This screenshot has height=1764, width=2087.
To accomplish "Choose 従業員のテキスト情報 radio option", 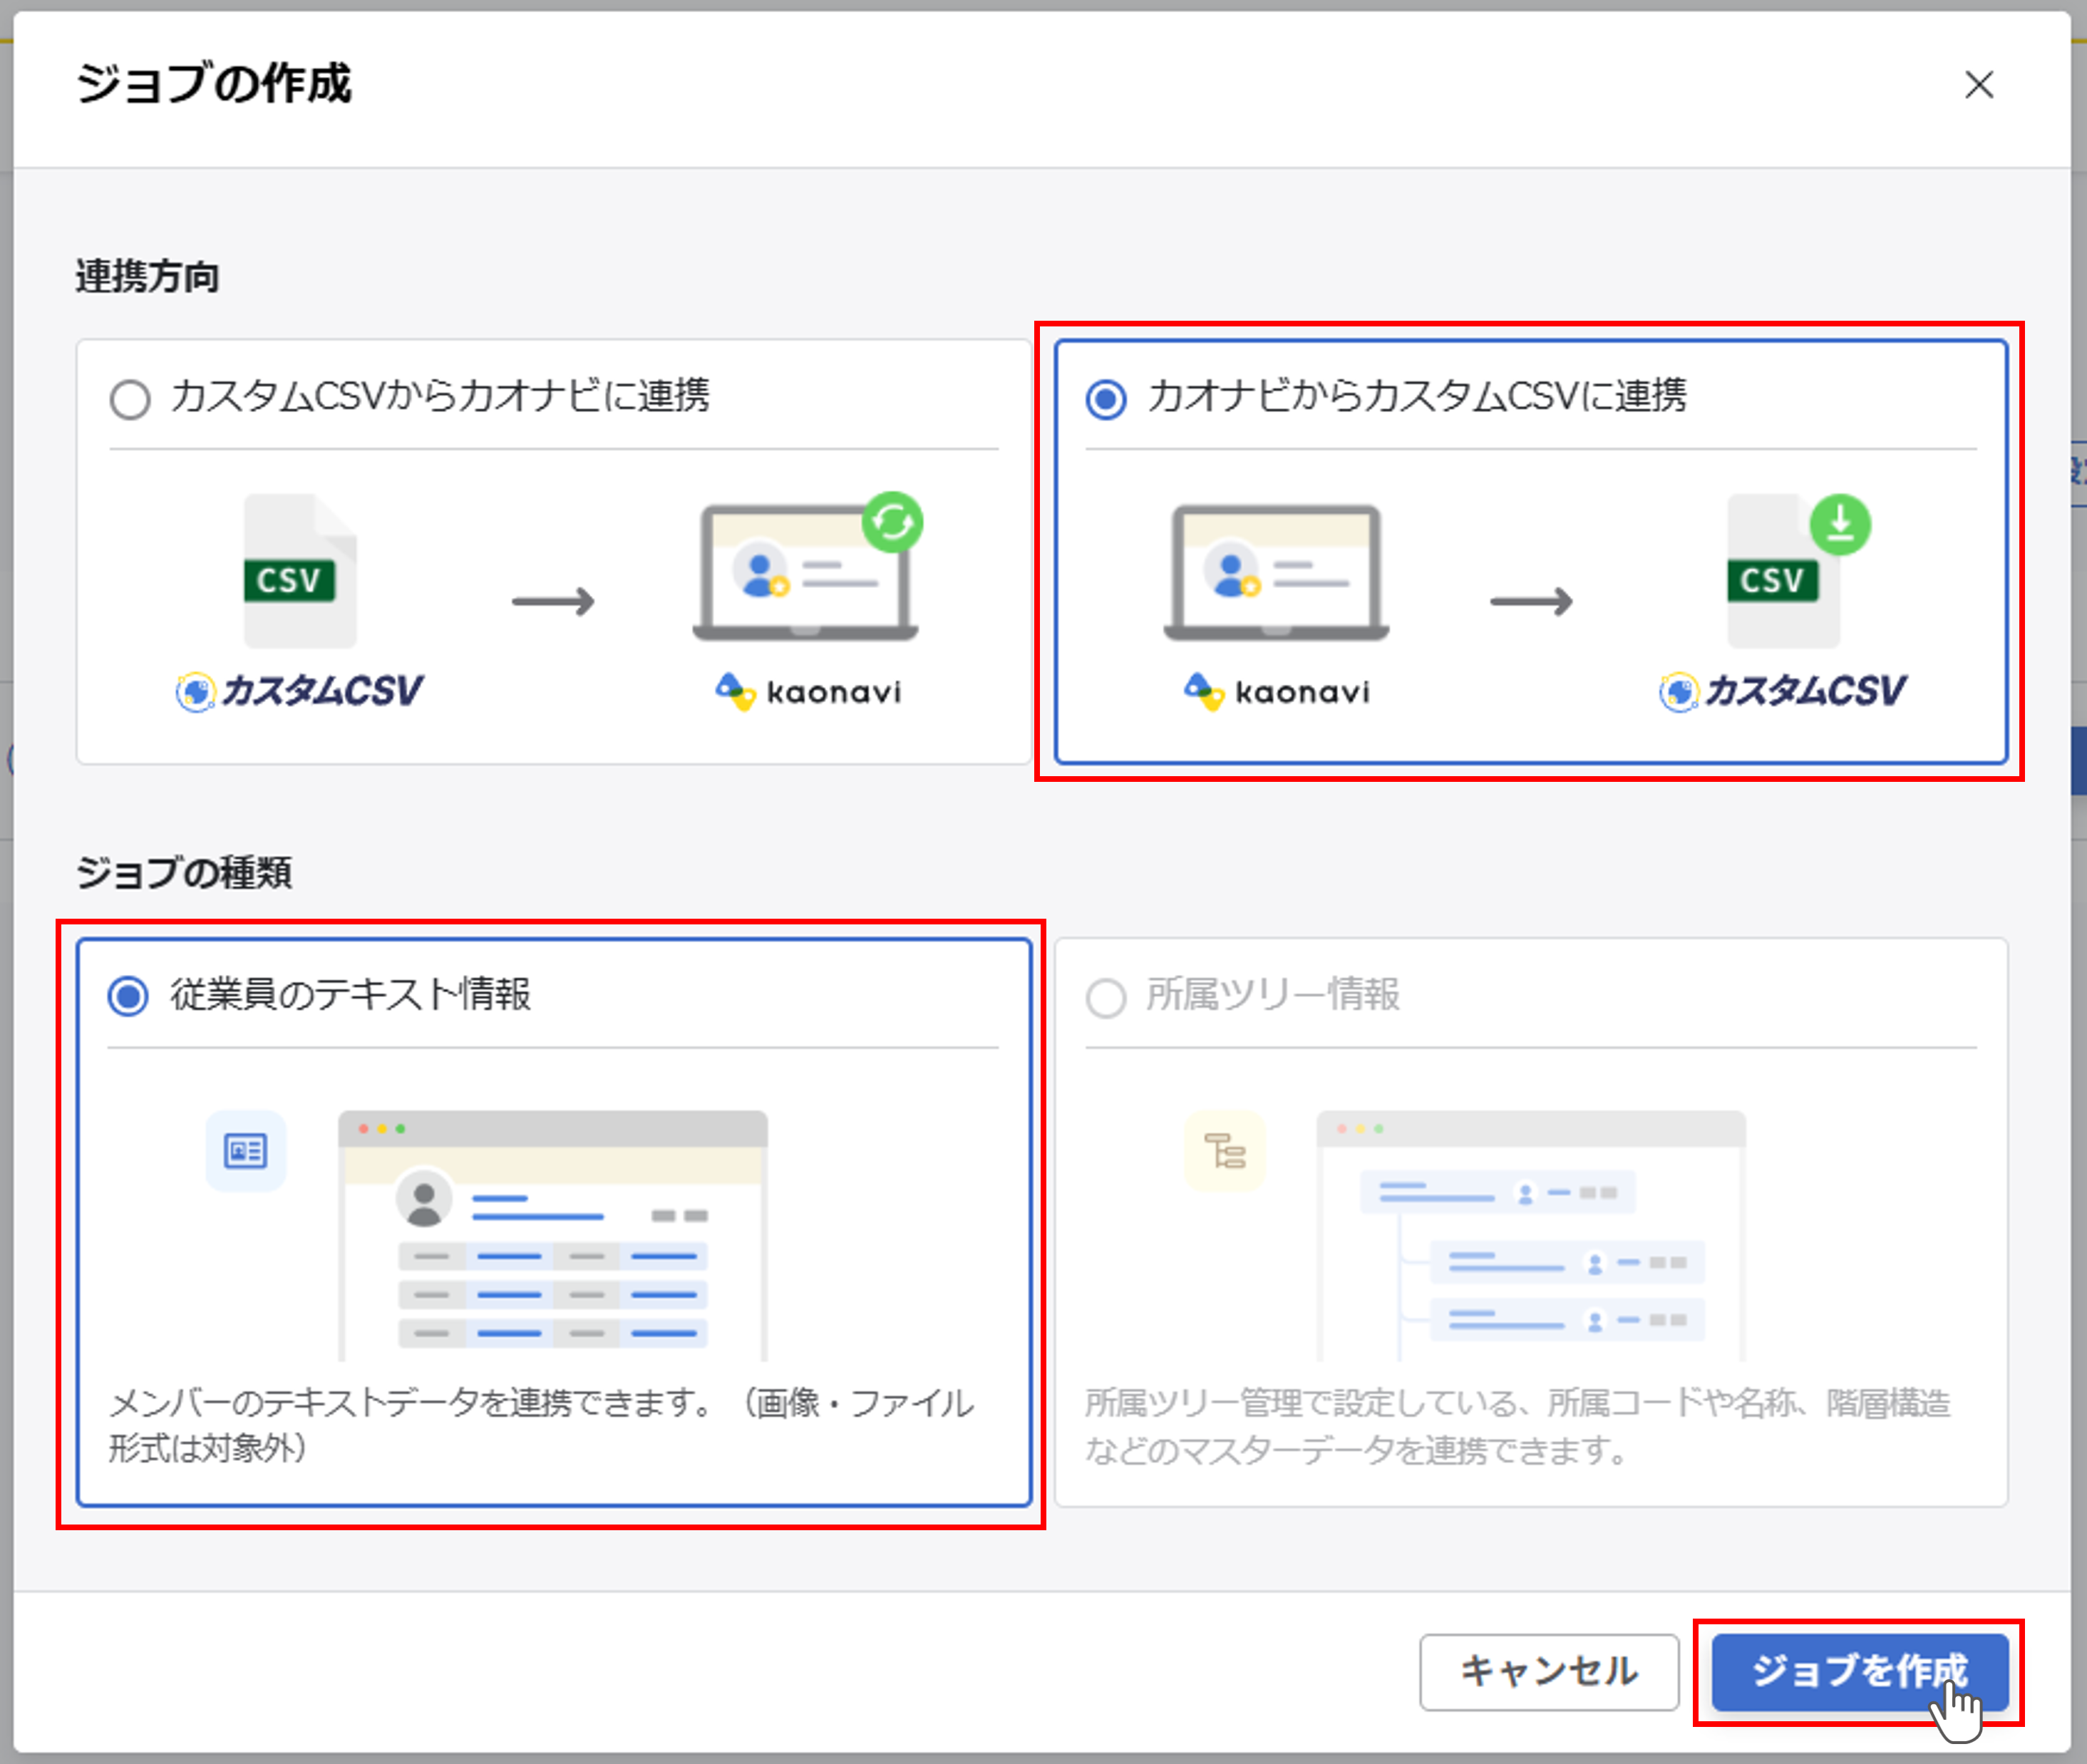I will coord(128,996).
